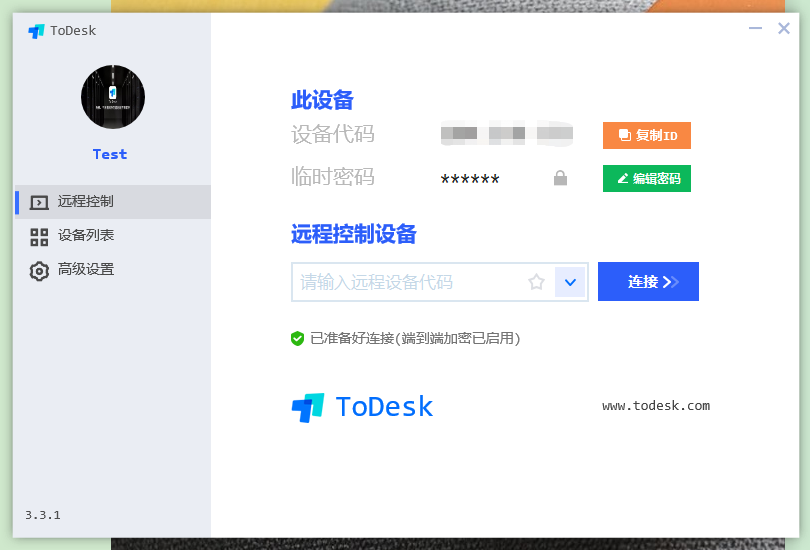Click the 远程控制 screen icon
The image size is (810, 550).
pos(39,202)
